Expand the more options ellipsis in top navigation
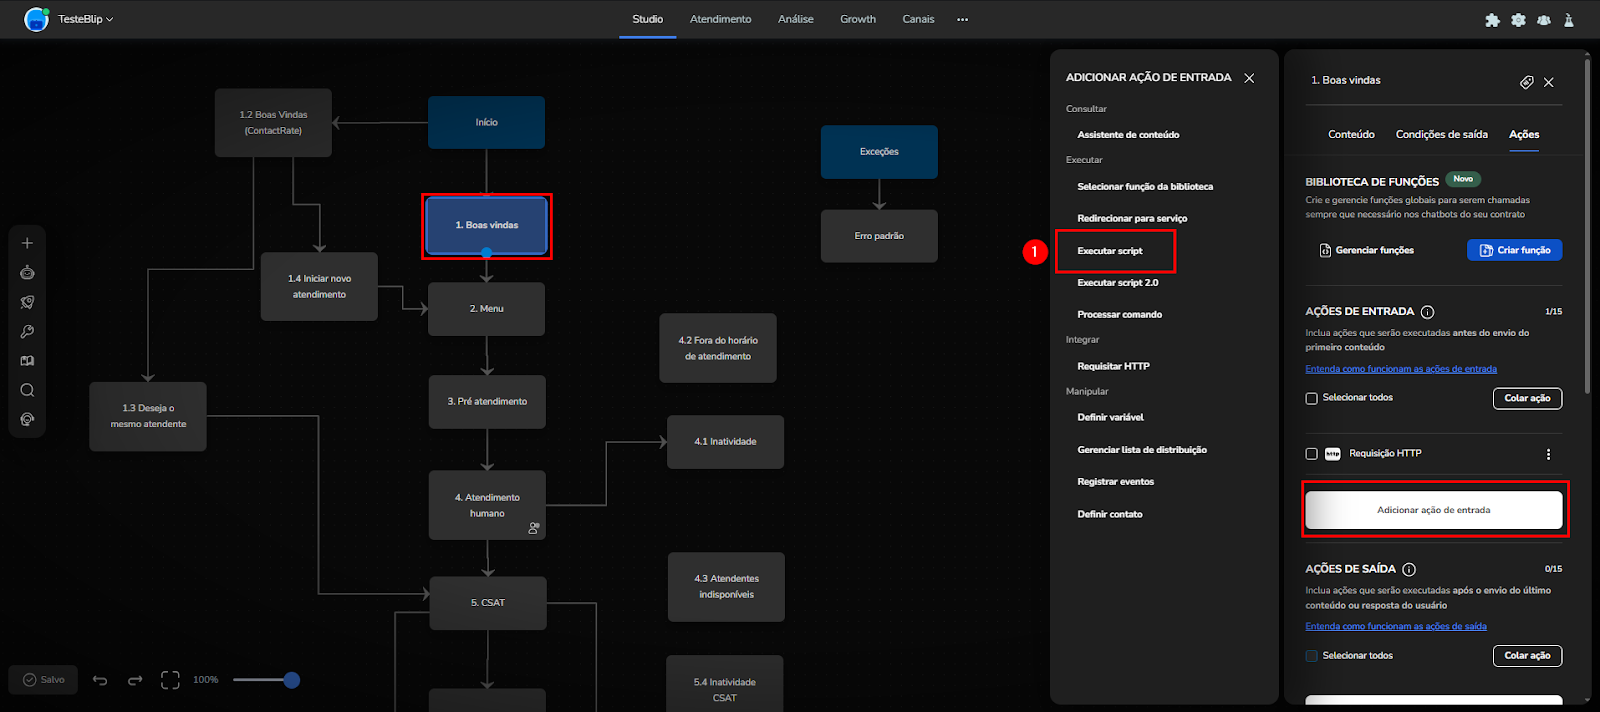 tap(962, 19)
